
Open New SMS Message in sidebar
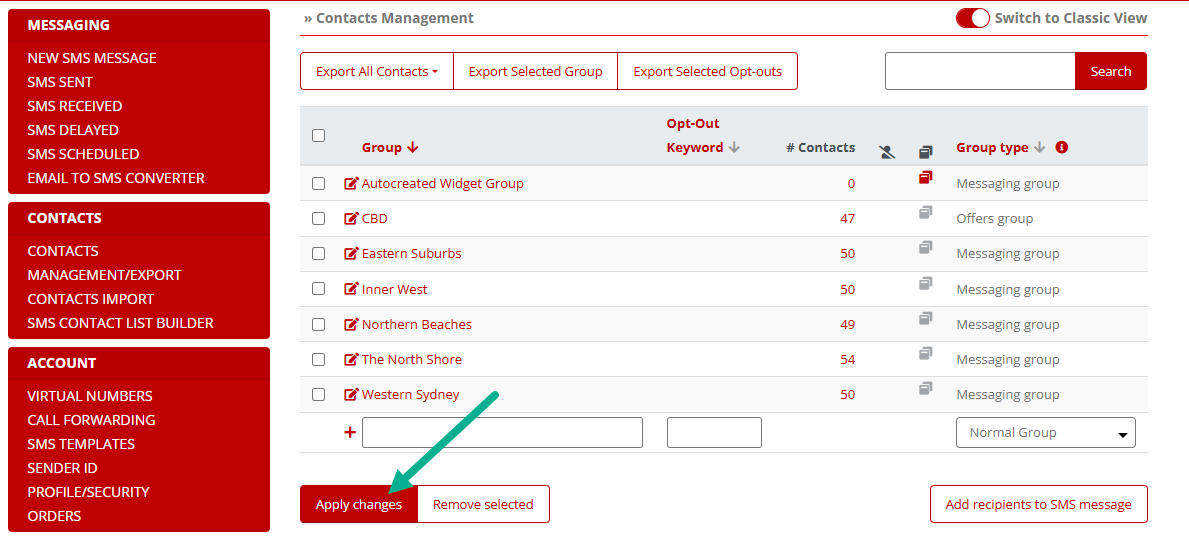92,58
